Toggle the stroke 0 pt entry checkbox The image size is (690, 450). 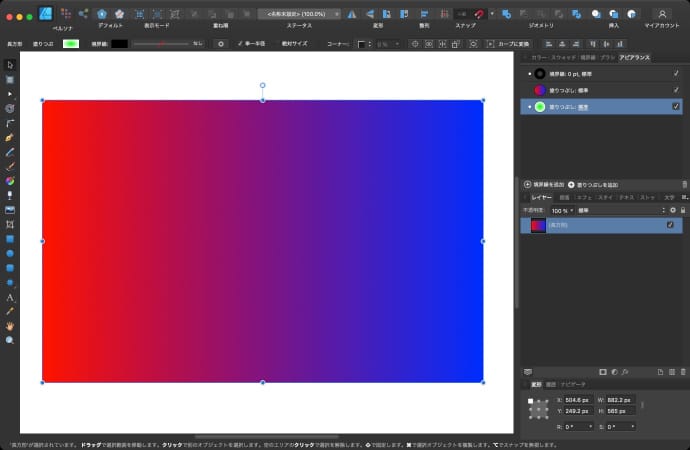677,73
